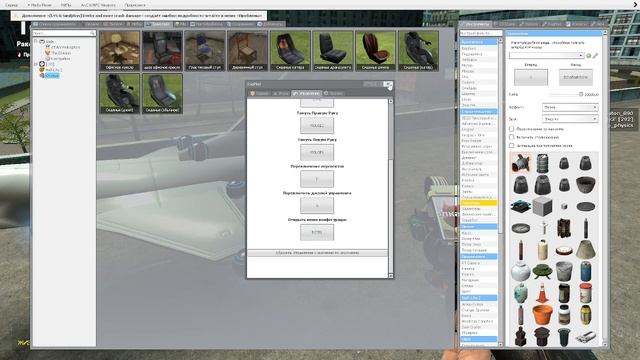Expand the second root node in vehicle tree

[36, 64]
